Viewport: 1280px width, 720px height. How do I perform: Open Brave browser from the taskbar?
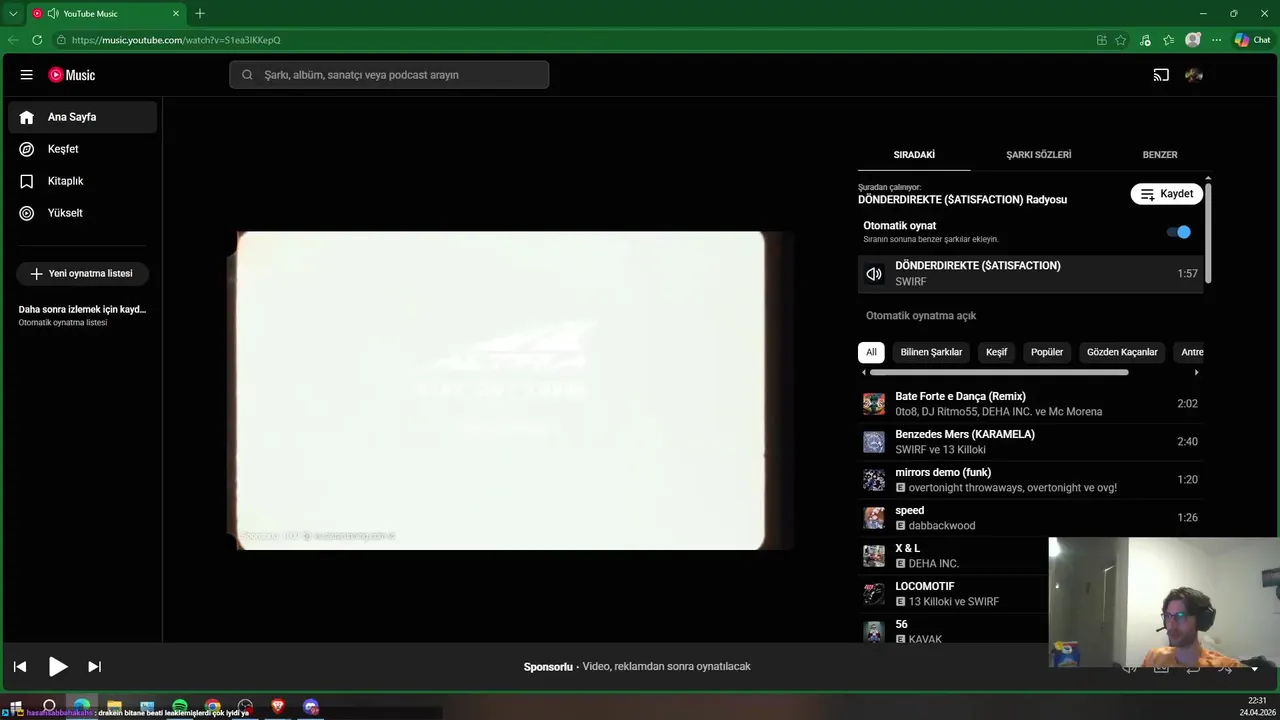278,706
